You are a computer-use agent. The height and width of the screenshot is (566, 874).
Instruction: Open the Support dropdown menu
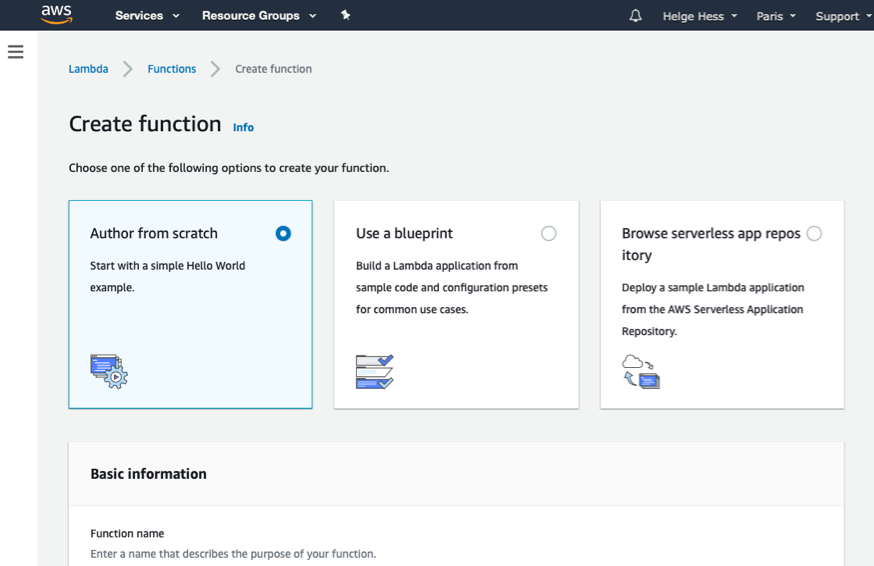tap(843, 16)
